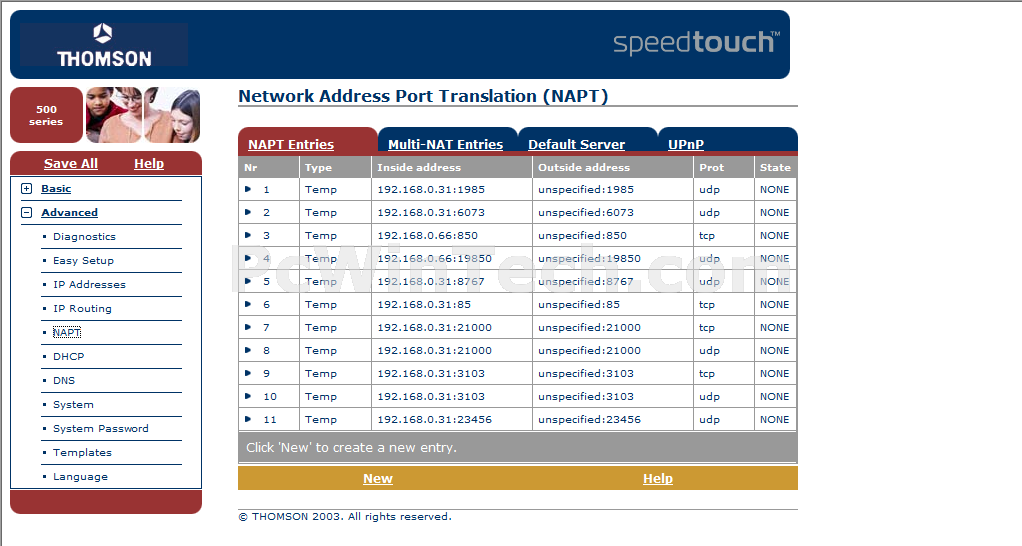
Task: Click Save All in sidebar
Action: tap(70, 164)
